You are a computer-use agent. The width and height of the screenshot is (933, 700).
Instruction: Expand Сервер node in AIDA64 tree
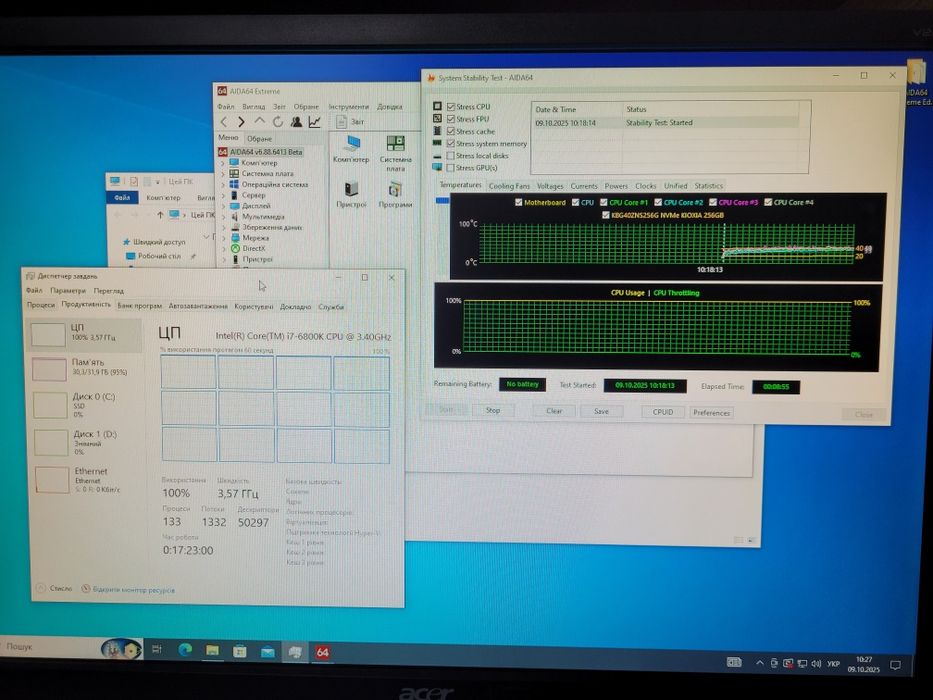pyautogui.click(x=223, y=195)
